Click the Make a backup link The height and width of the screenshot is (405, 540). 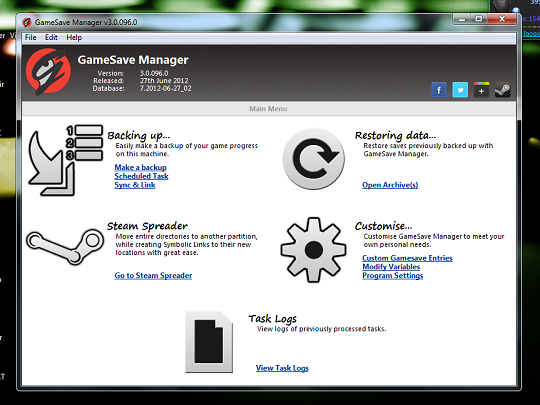click(x=141, y=167)
